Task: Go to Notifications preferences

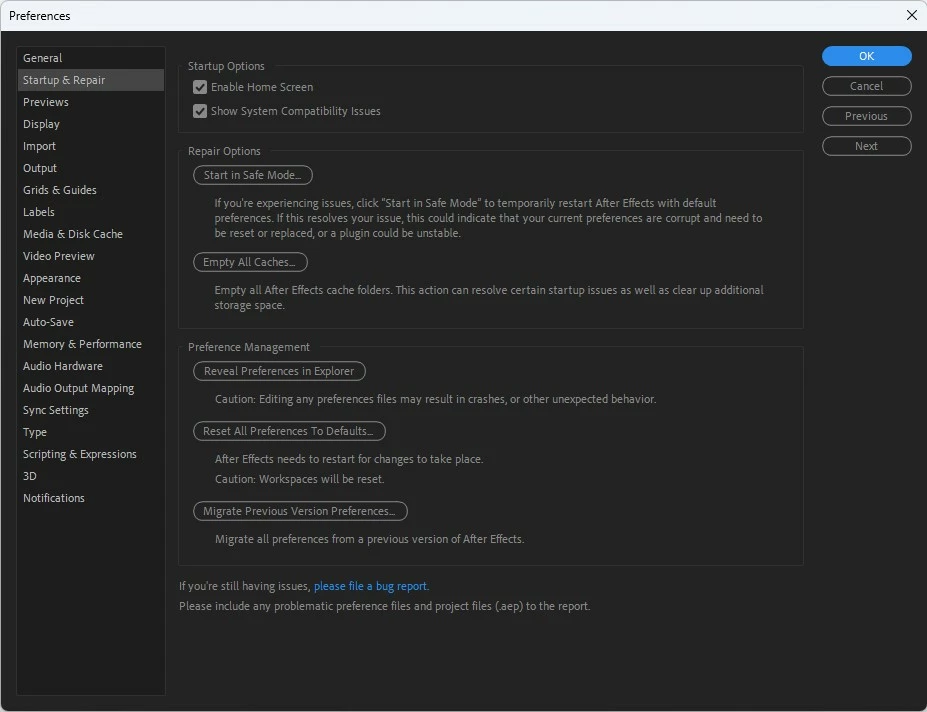Action: click(90, 498)
